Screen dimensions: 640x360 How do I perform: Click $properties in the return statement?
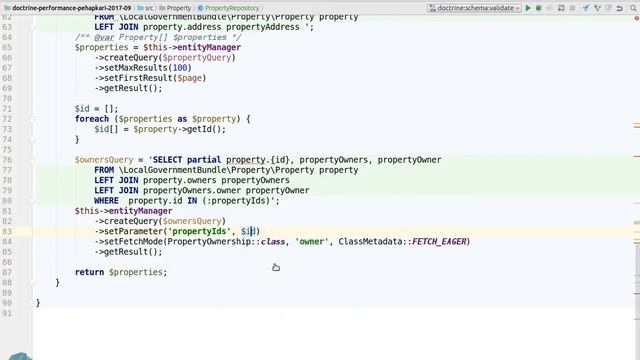point(136,272)
